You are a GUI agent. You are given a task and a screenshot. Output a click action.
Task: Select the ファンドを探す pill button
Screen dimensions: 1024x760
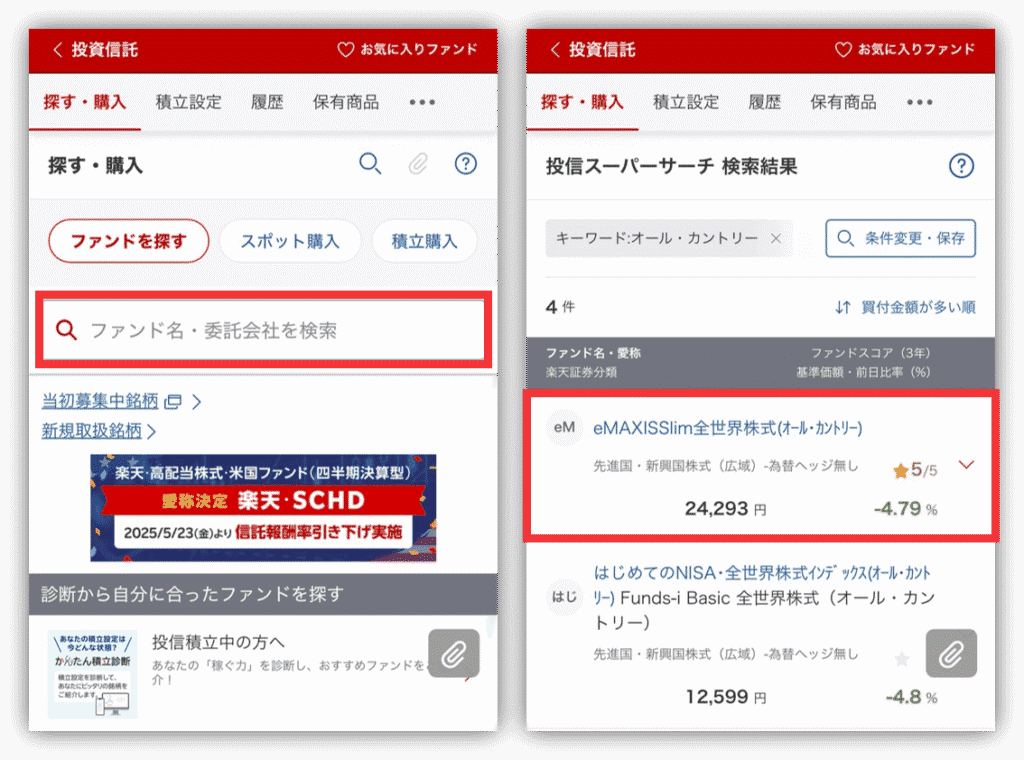point(129,241)
